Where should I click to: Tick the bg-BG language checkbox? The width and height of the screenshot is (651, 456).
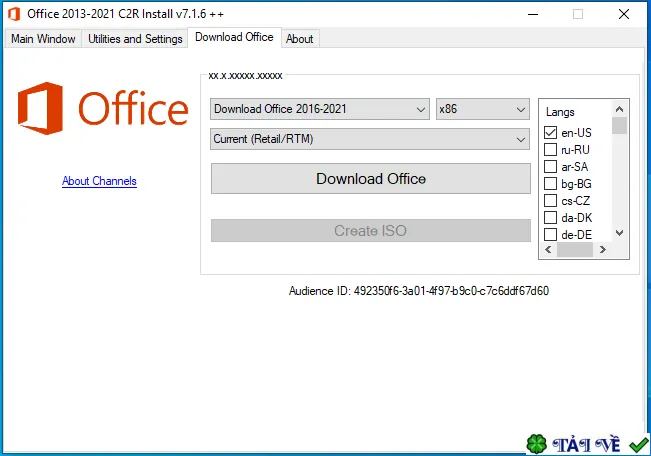pos(551,184)
